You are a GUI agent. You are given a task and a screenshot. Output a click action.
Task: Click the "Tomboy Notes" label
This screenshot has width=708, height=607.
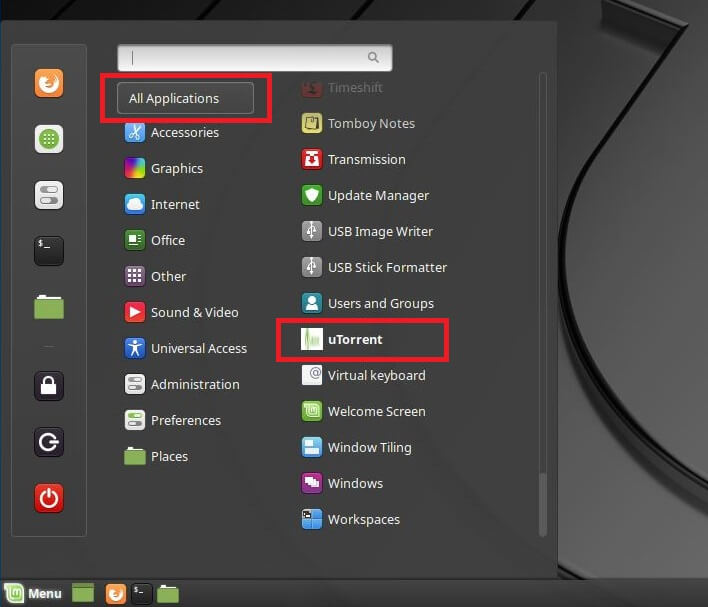[x=371, y=124]
